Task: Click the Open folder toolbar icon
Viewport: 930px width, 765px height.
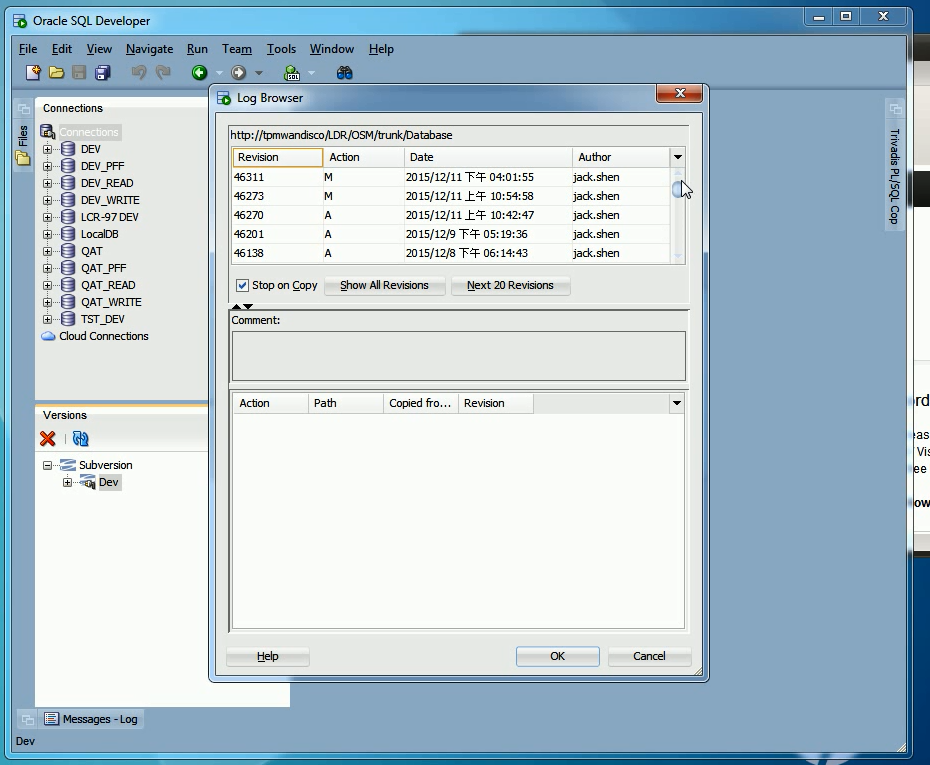Action: 56,72
